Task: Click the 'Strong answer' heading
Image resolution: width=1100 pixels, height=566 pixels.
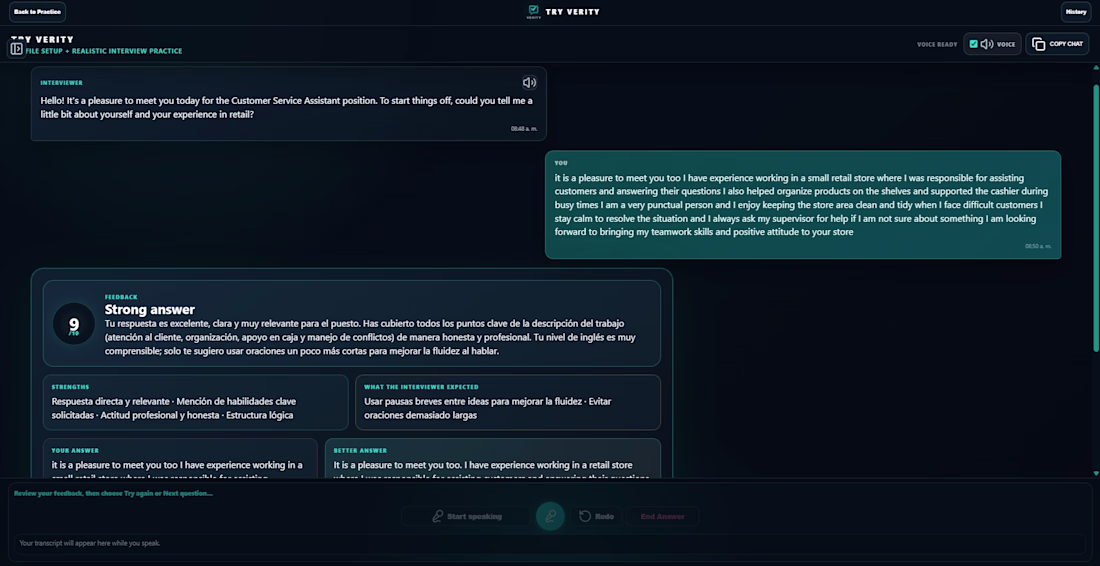Action: coord(149,309)
